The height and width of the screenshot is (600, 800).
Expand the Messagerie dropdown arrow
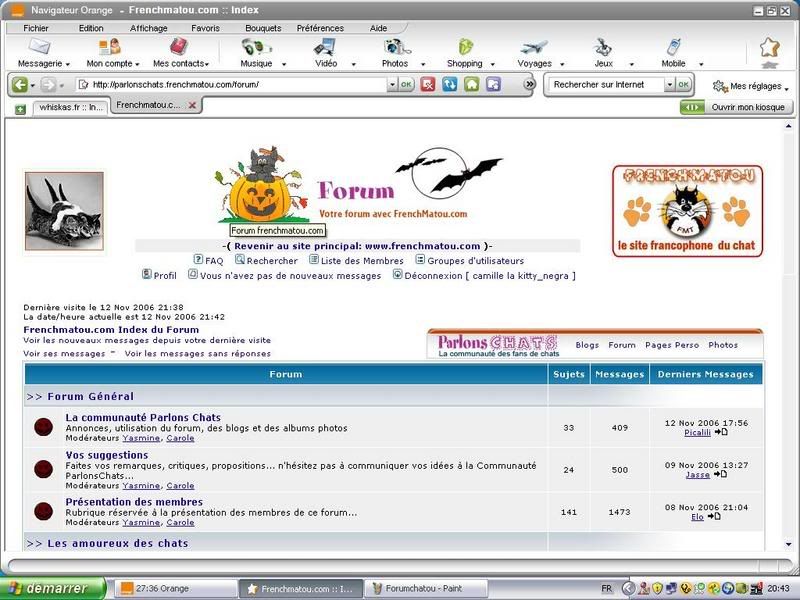click(67, 64)
